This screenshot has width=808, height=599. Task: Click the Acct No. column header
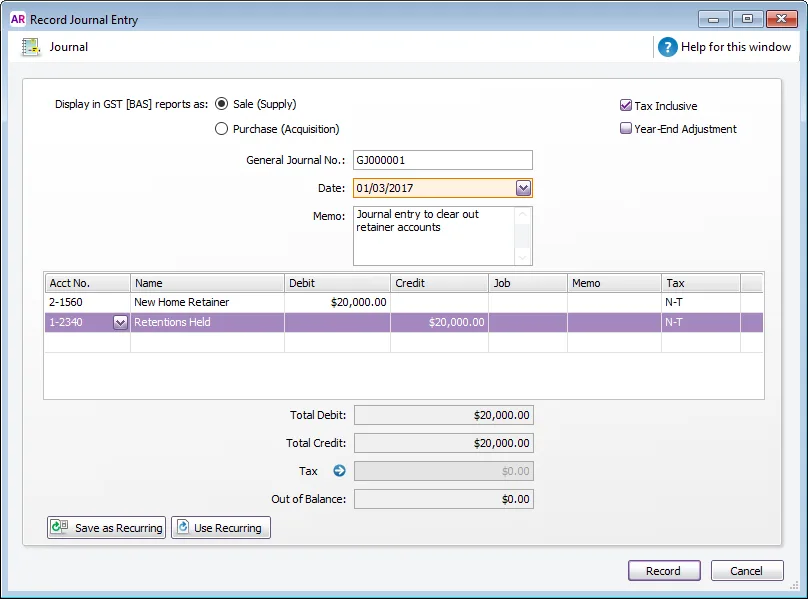tap(87, 283)
